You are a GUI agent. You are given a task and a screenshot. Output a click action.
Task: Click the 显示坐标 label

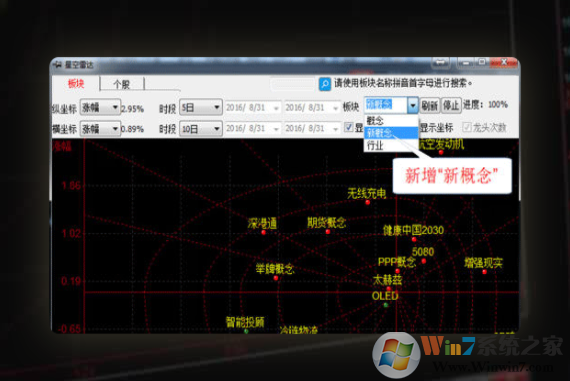(x=436, y=128)
